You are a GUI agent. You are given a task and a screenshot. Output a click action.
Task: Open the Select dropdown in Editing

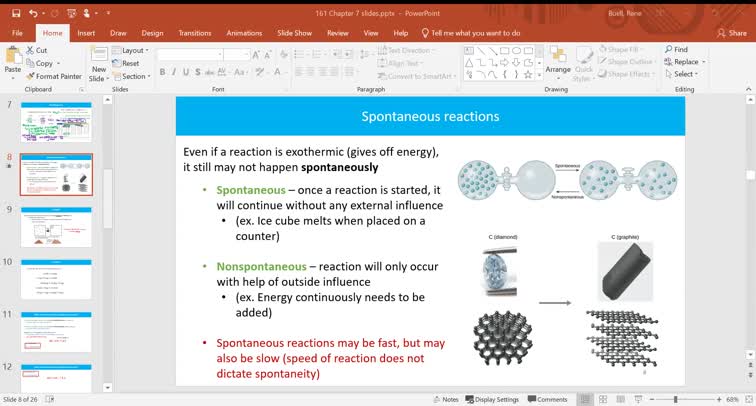[685, 74]
